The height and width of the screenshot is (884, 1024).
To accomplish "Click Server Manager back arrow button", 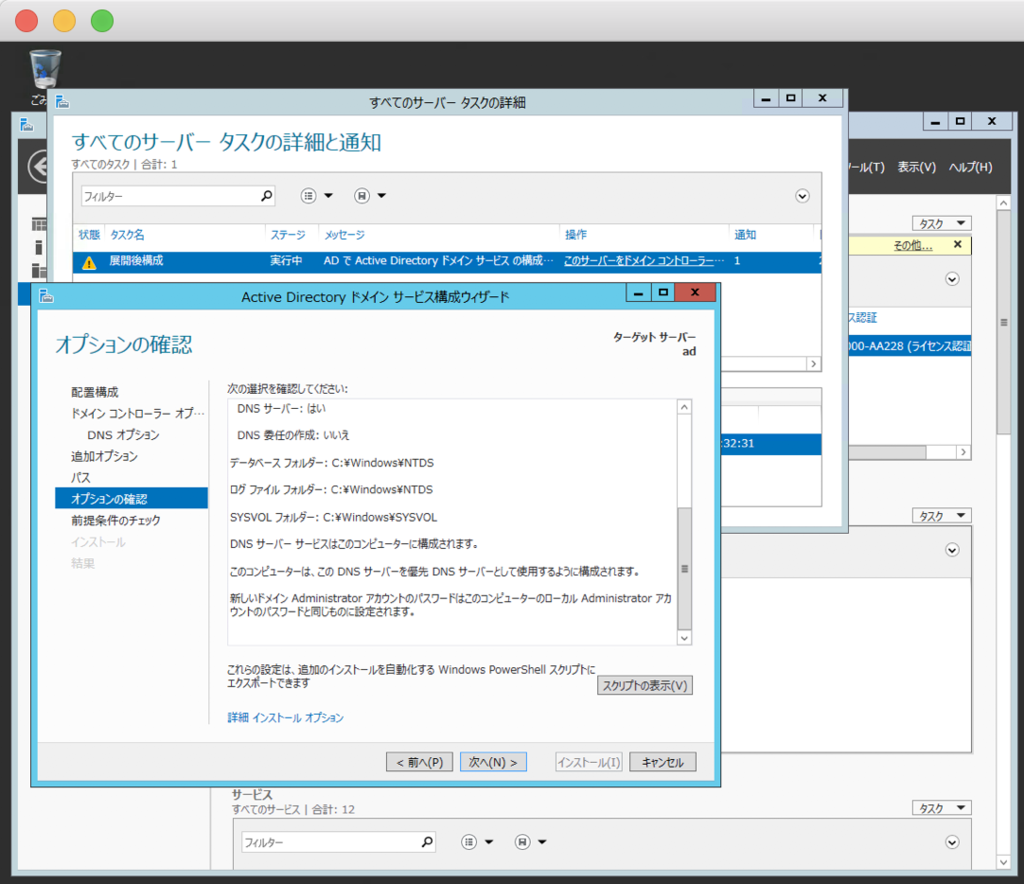I will point(39,166).
